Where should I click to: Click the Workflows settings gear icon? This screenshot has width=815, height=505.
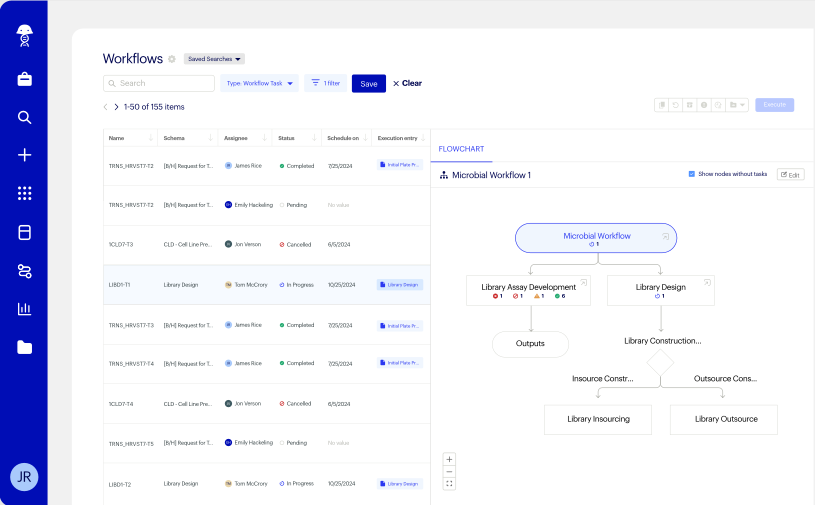172,59
